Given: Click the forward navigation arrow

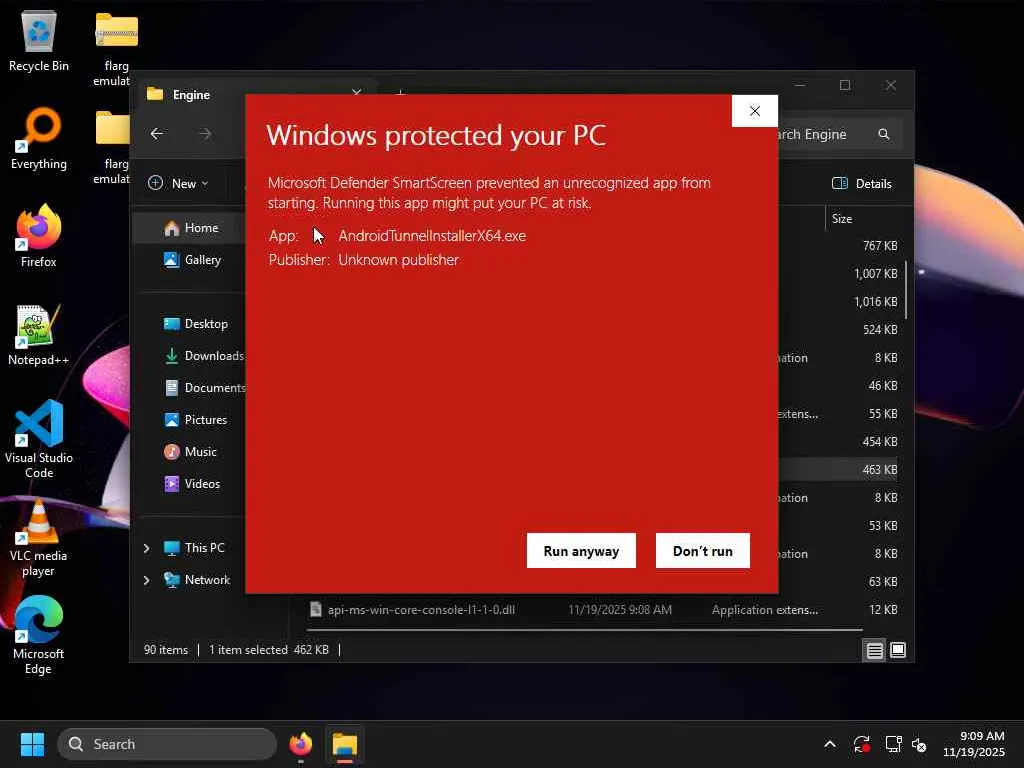Looking at the screenshot, I should point(205,134).
